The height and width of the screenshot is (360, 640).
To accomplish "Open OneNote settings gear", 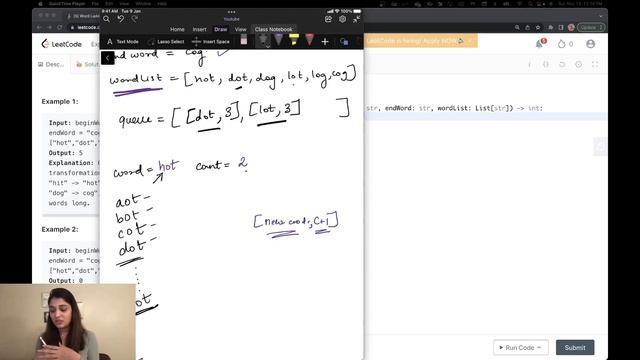I will 342,19.
